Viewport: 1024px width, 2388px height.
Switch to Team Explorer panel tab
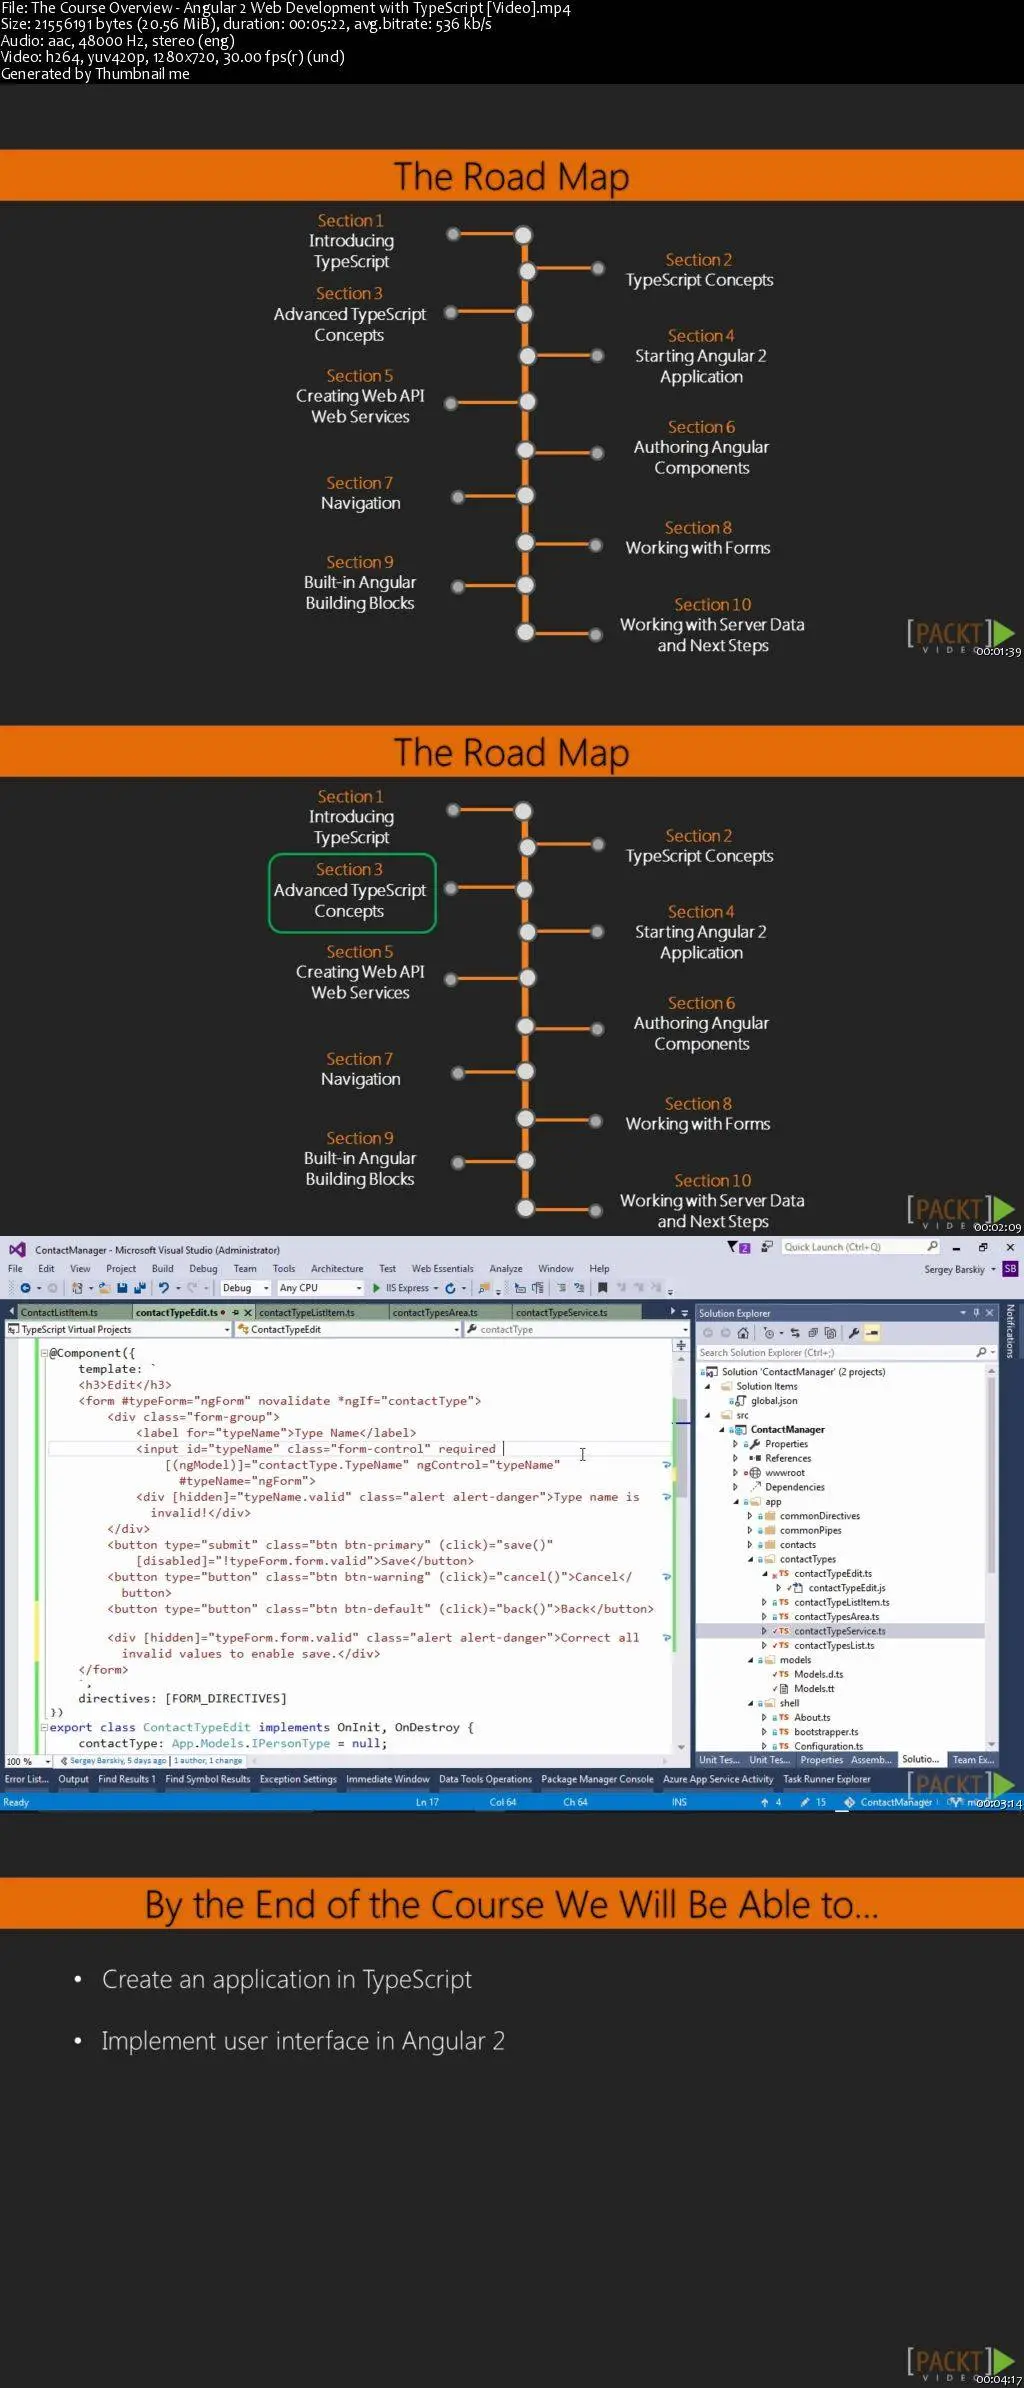coord(972,1760)
